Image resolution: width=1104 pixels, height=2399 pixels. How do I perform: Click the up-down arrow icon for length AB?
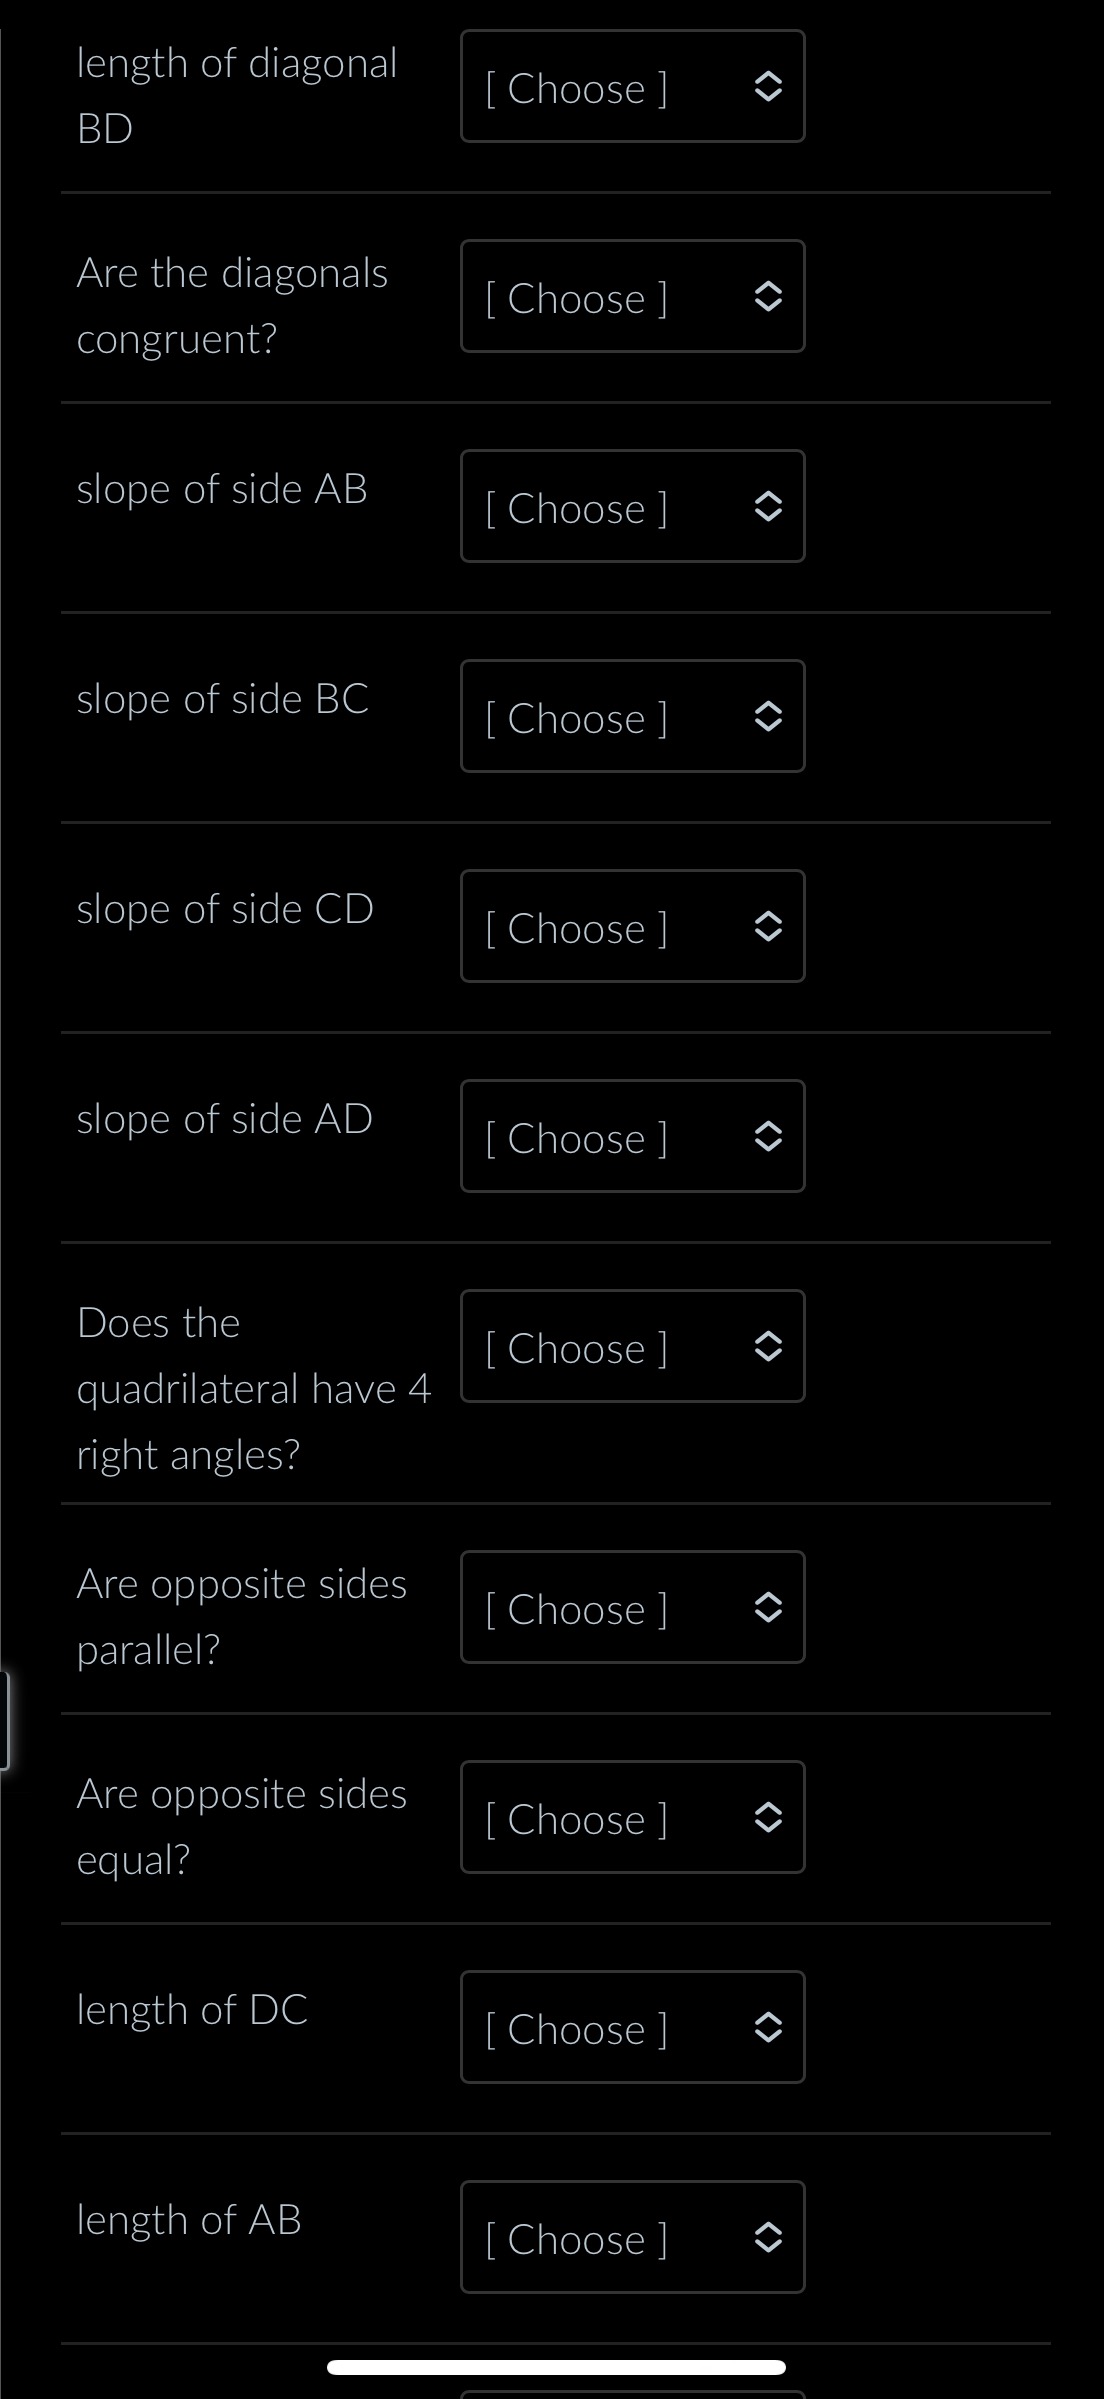767,2238
